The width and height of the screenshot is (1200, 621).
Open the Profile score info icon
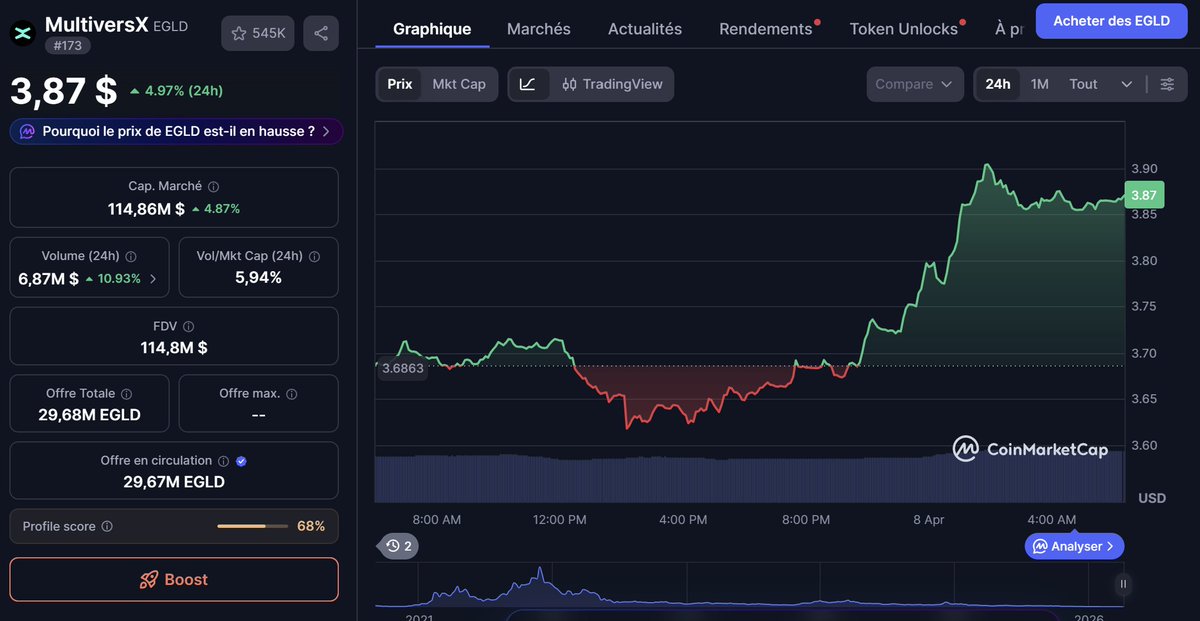point(107,526)
